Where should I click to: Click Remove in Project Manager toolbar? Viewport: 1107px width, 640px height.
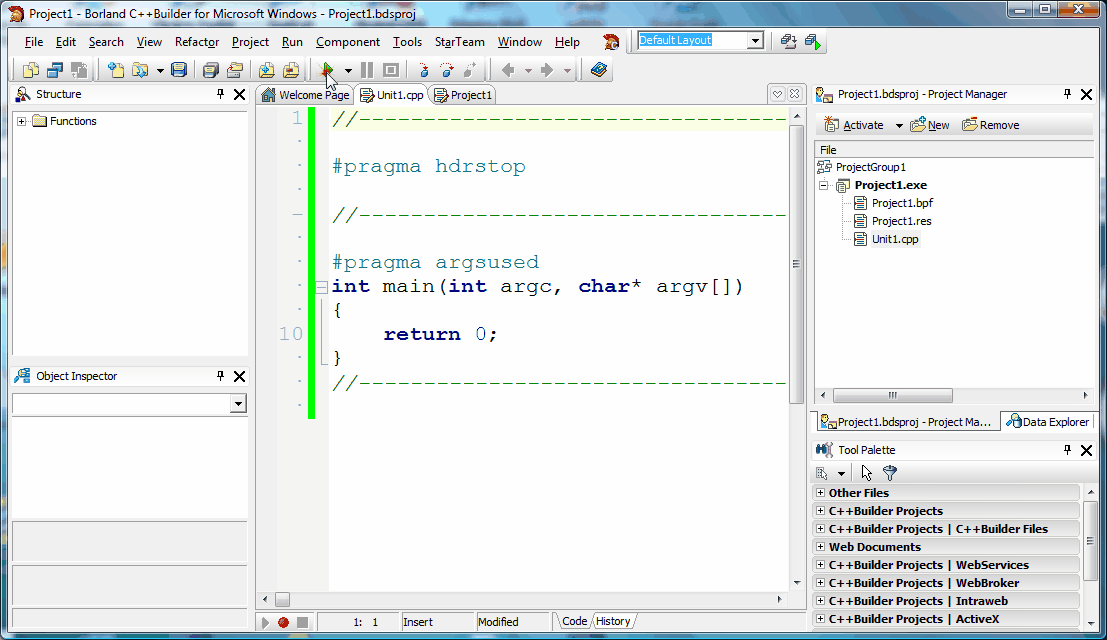coord(991,125)
